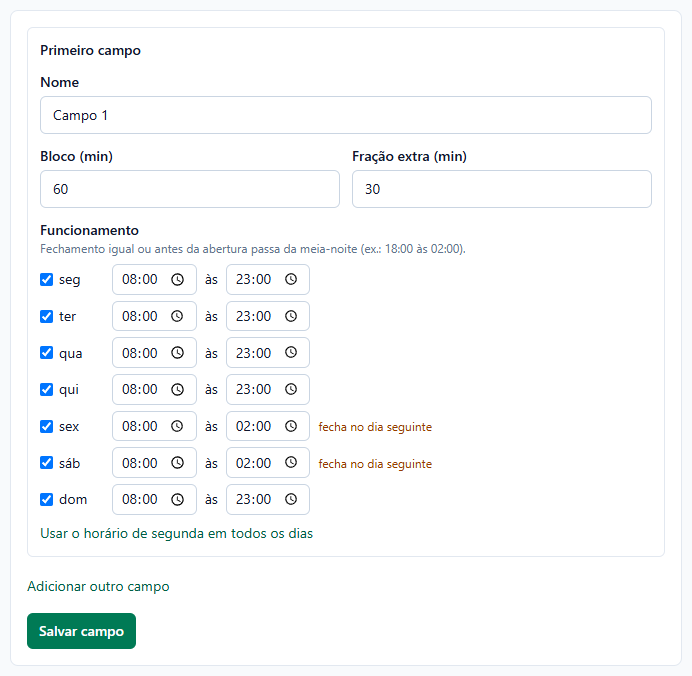Edit ter opening time 08:00

[154, 316]
